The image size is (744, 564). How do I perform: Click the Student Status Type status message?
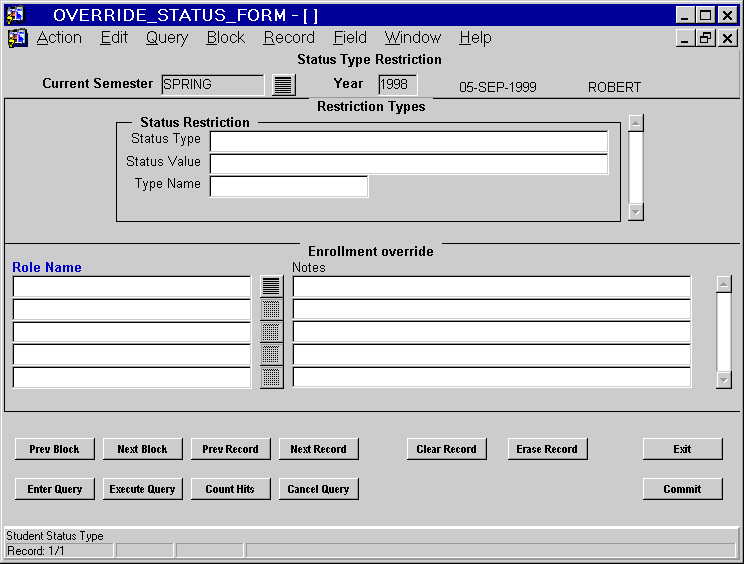pos(55,536)
